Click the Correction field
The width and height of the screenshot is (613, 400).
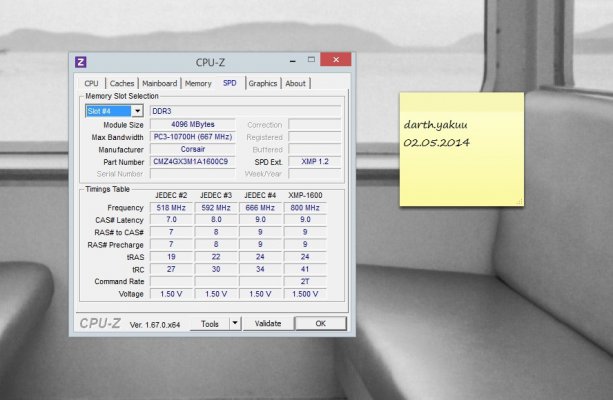click(315, 124)
